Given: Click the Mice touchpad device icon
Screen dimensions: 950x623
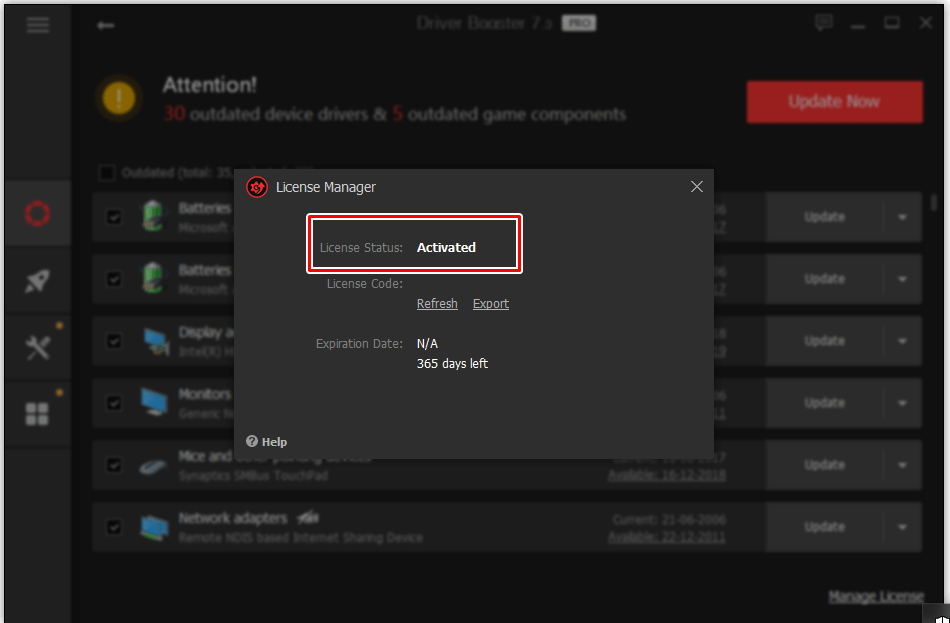Looking at the screenshot, I should [153, 466].
